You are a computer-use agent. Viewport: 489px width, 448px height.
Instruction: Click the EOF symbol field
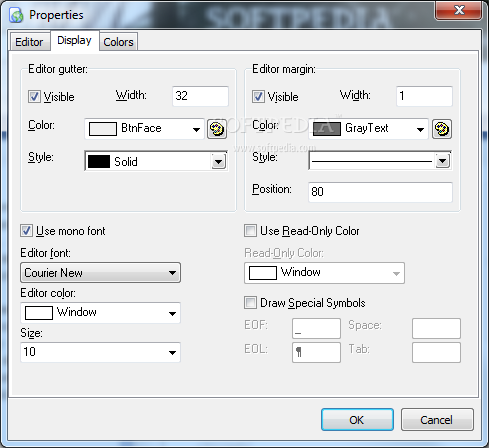pos(316,328)
